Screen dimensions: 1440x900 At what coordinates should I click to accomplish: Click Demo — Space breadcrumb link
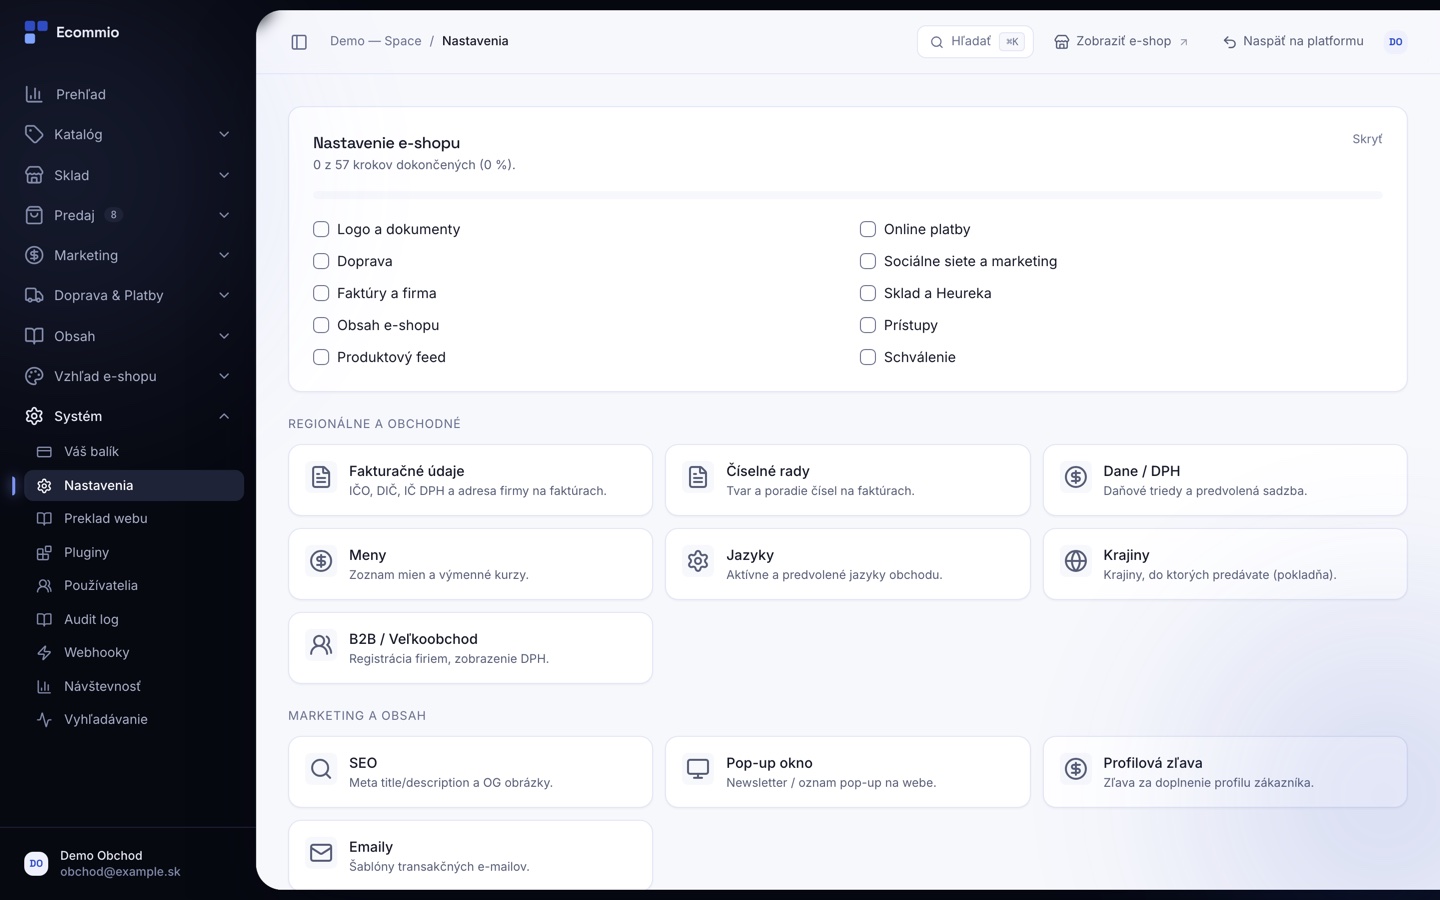pyautogui.click(x=376, y=41)
